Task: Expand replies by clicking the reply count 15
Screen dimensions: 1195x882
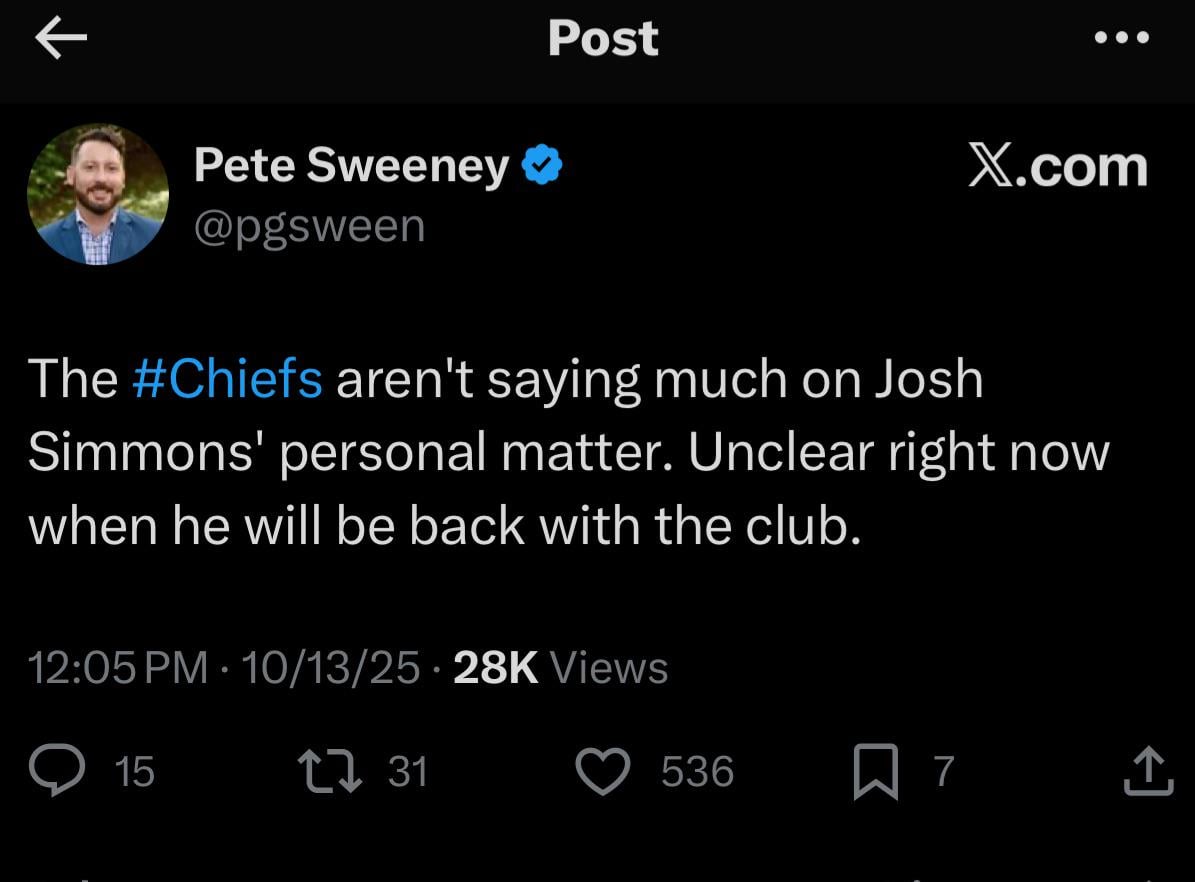Action: pyautogui.click(x=135, y=772)
